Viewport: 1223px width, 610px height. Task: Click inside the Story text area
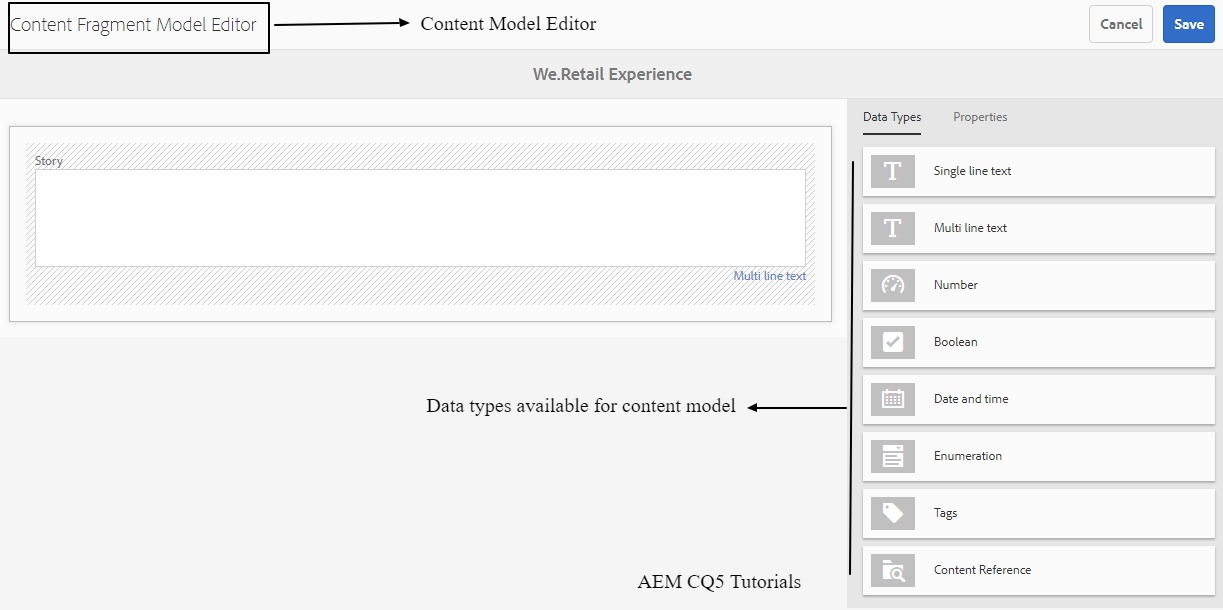pyautogui.click(x=420, y=218)
